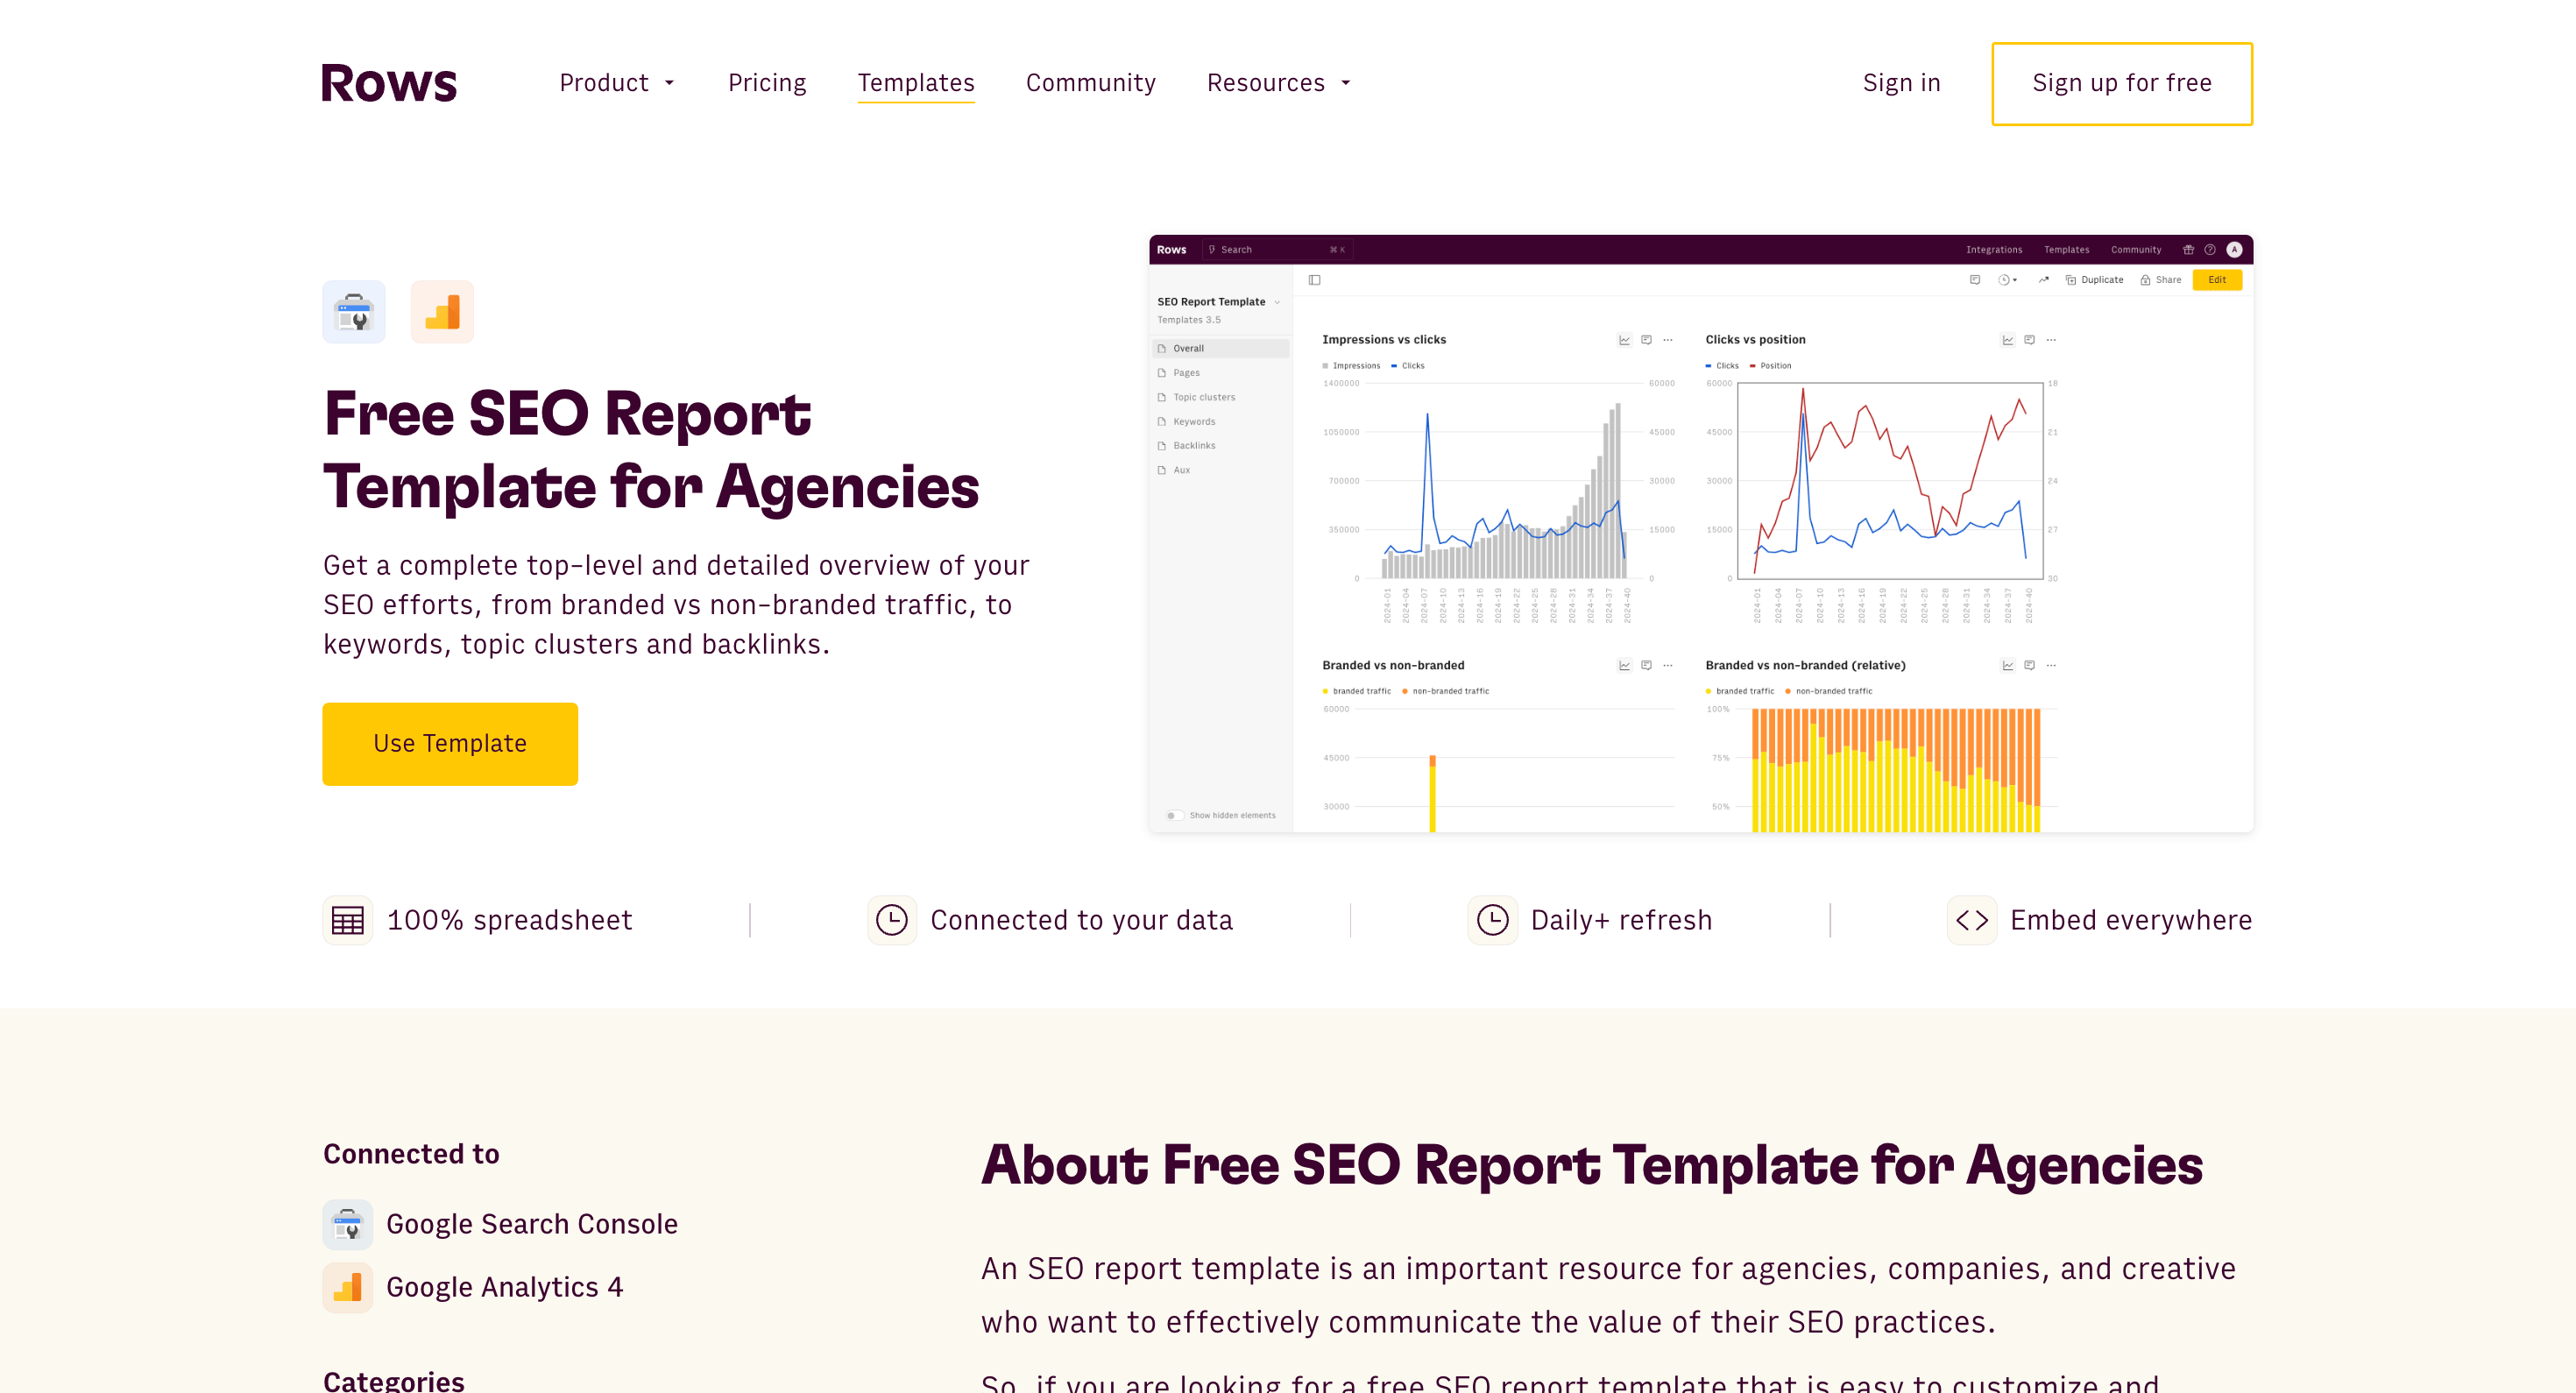Select the Templates tab
The width and height of the screenshot is (2576, 1393).
pos(917,82)
